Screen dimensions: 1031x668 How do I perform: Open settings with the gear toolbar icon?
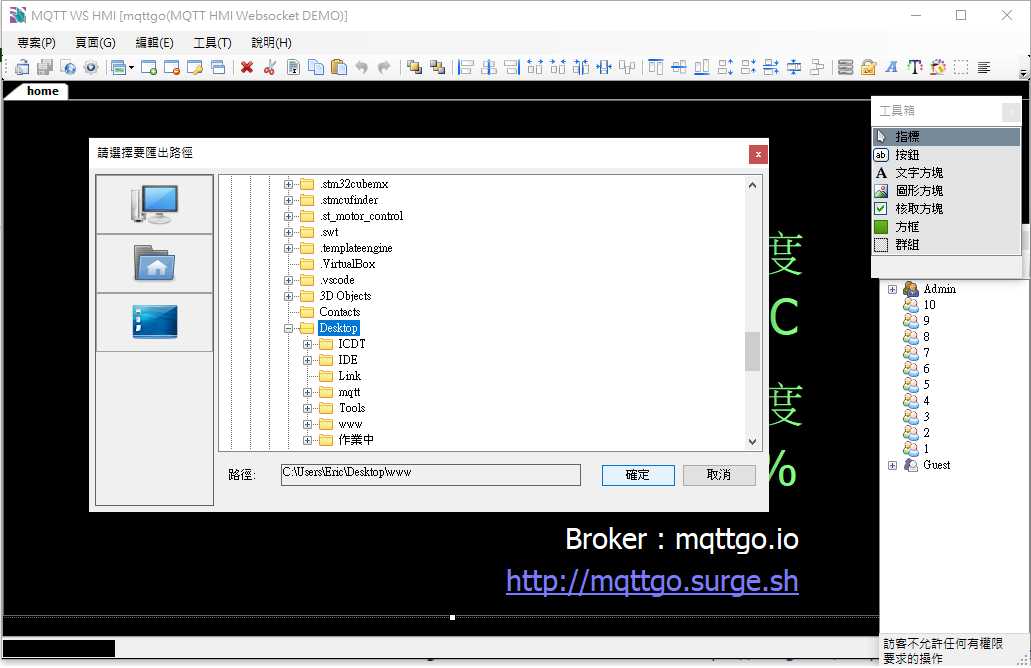click(x=91, y=67)
